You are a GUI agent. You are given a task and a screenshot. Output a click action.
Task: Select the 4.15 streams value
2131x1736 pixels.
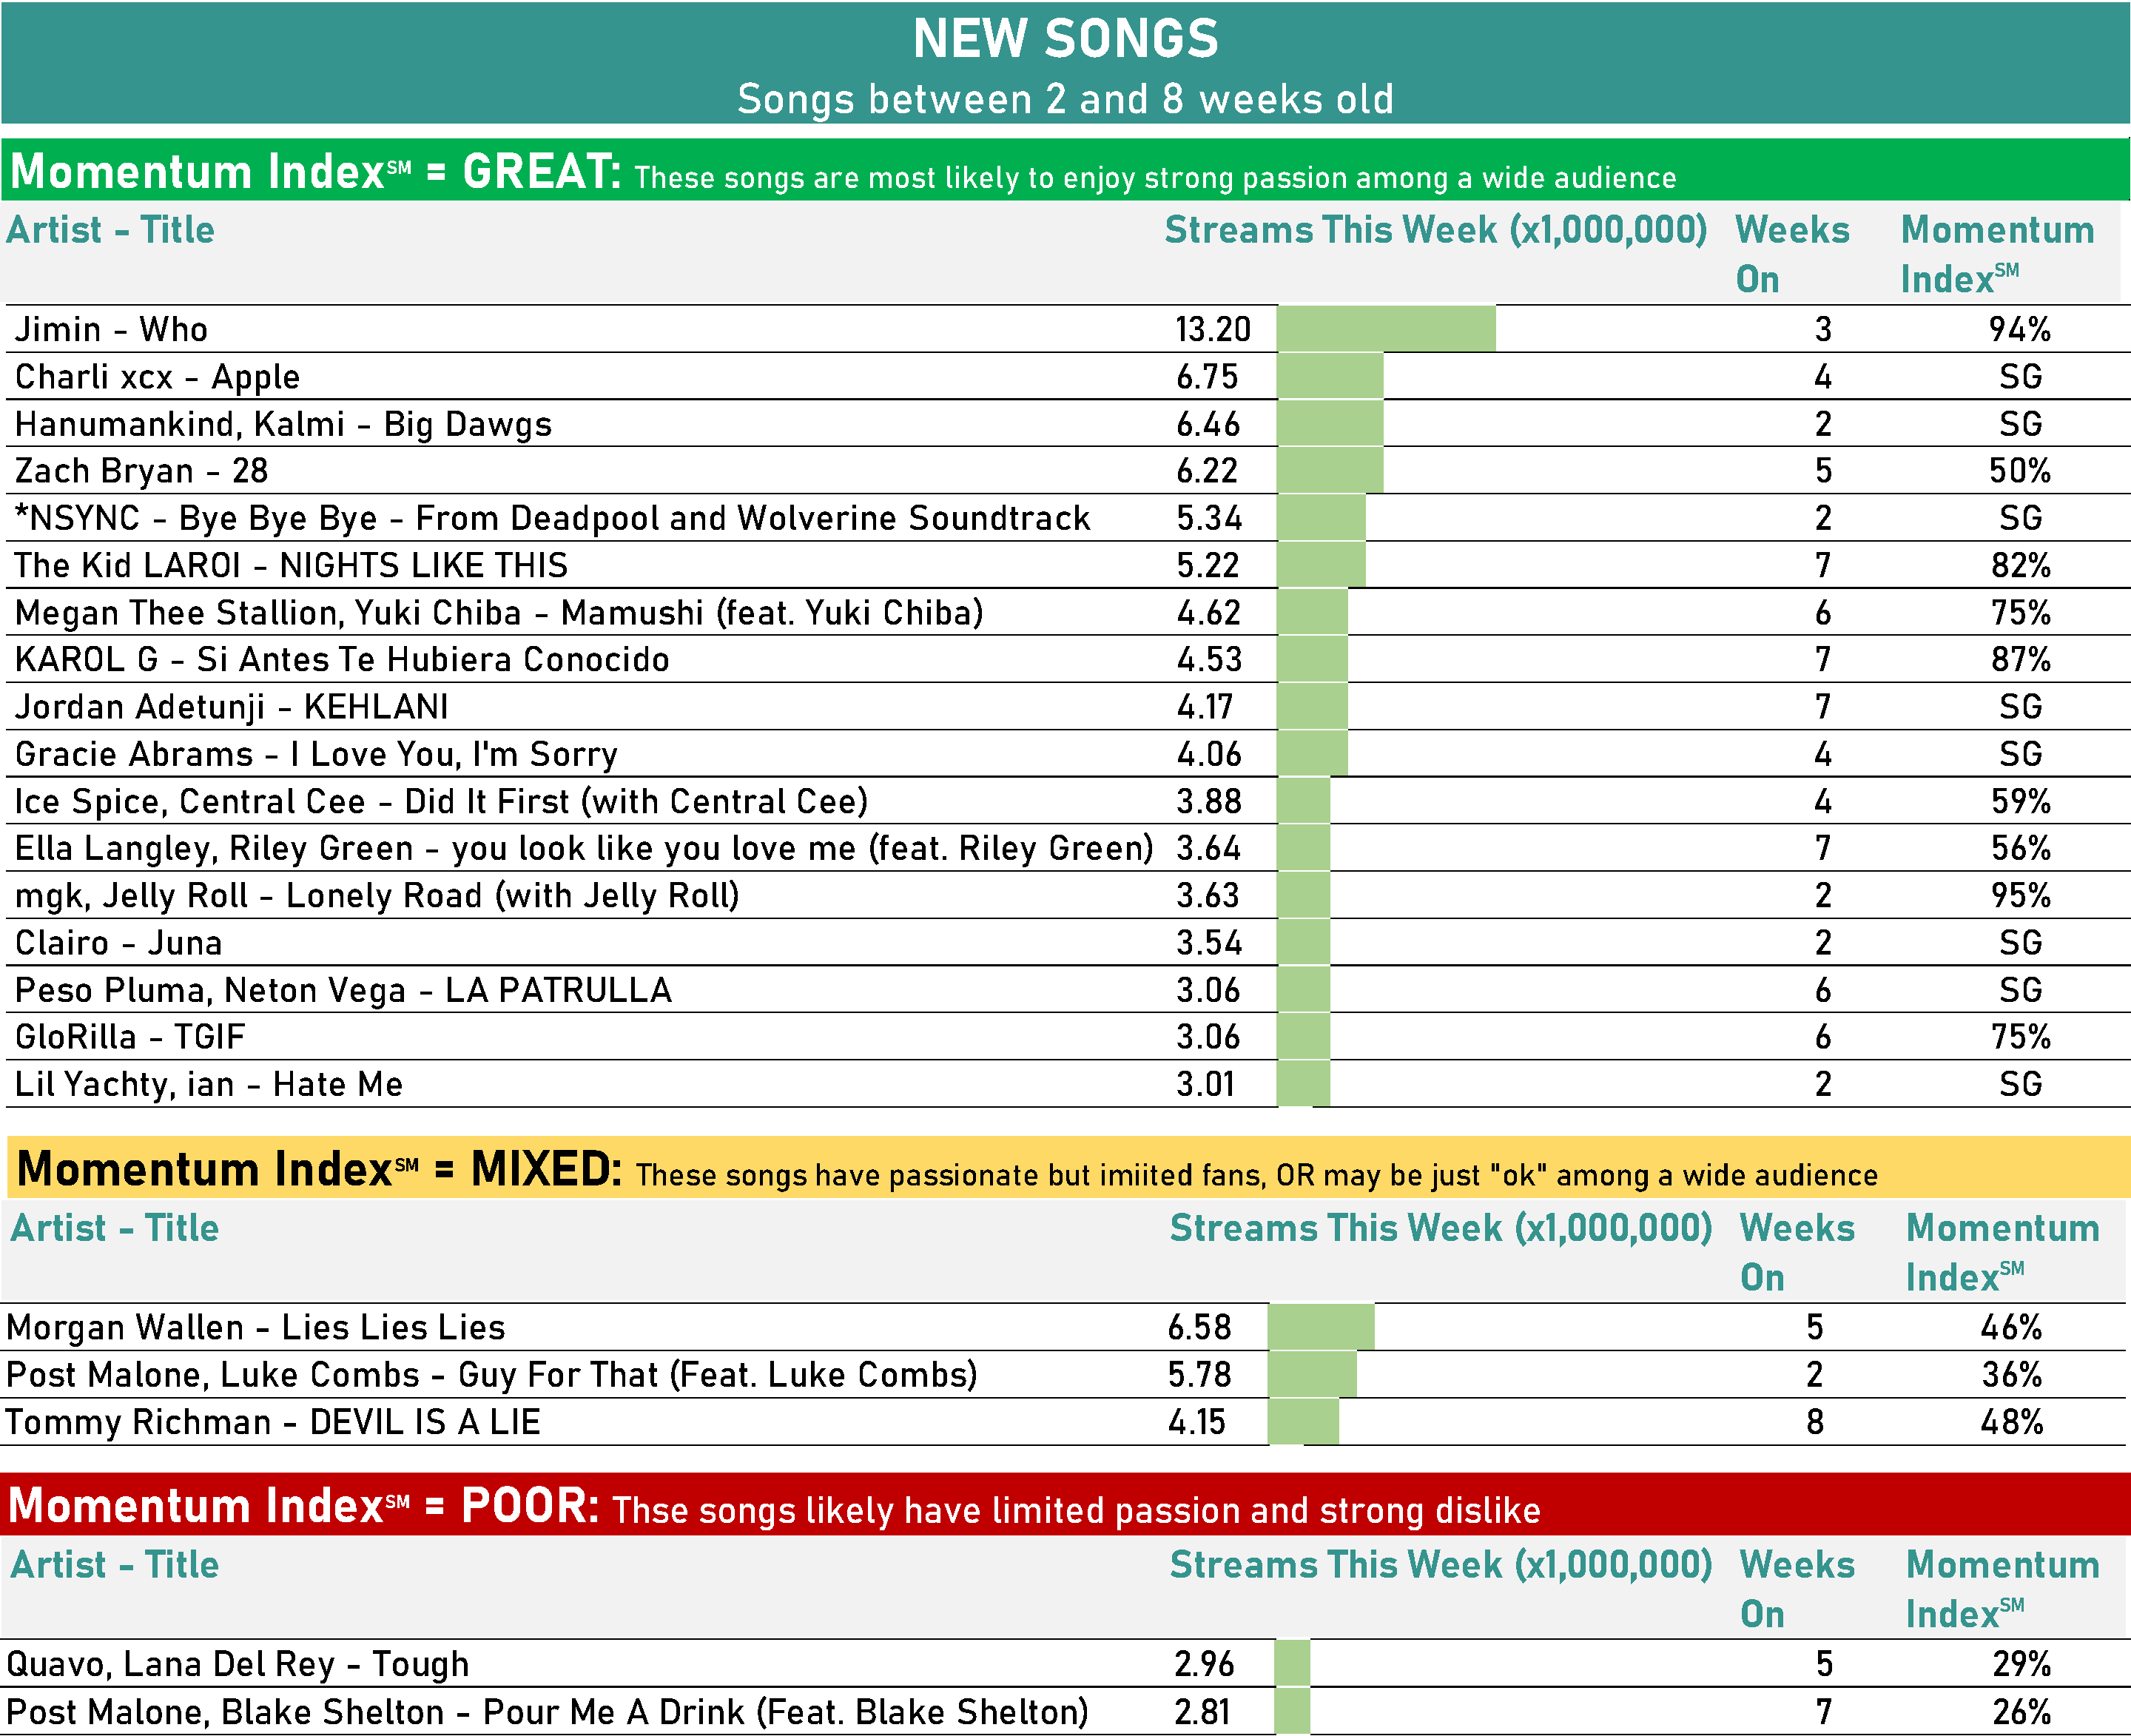pos(1196,1422)
